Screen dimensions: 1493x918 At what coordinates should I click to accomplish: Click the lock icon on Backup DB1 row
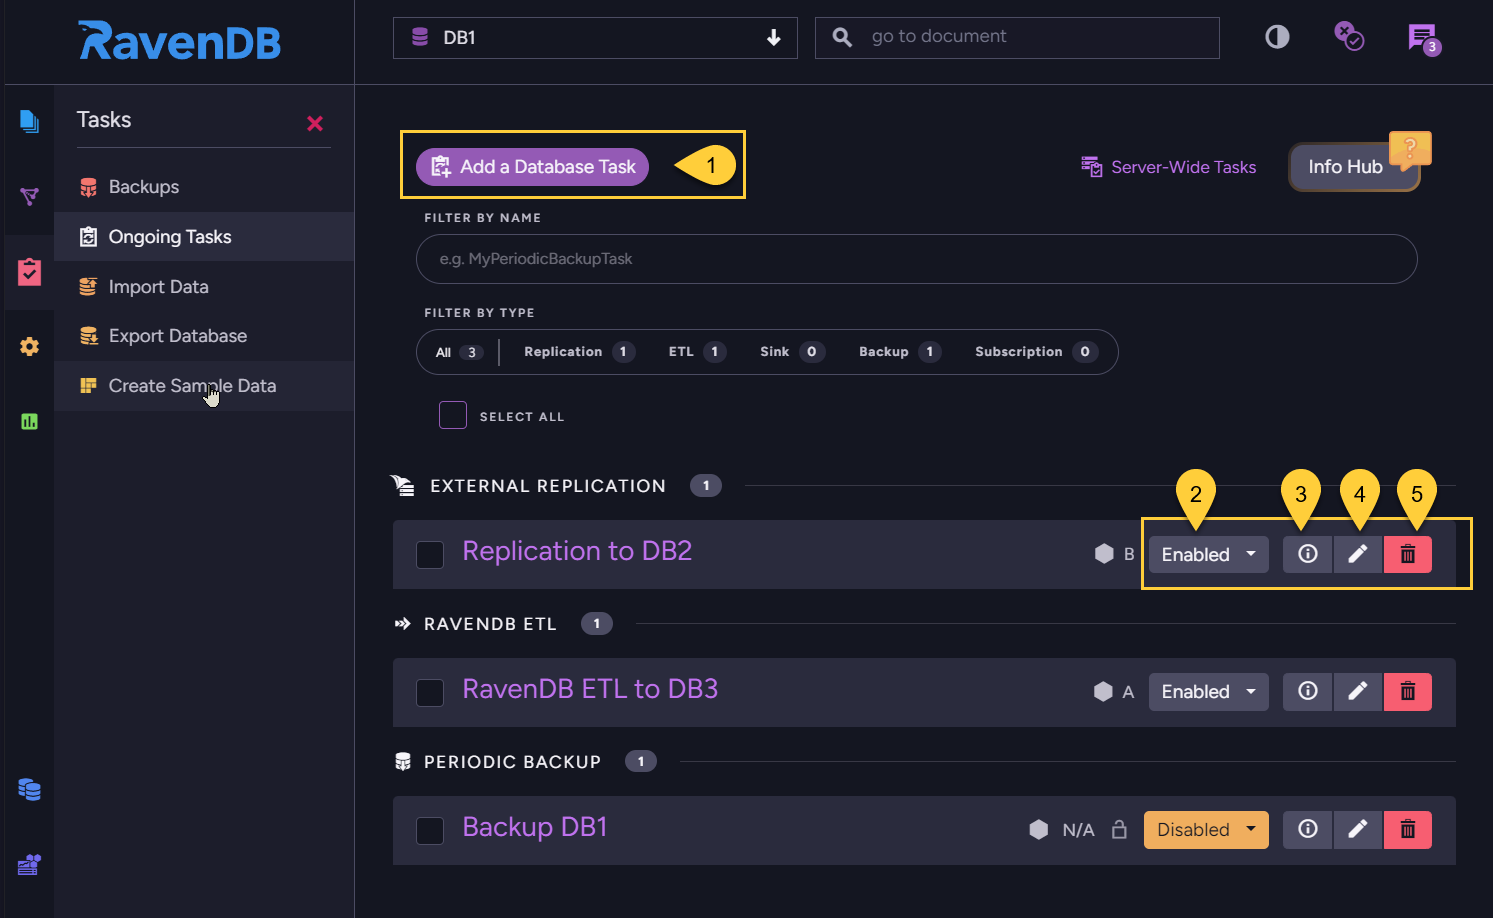[1119, 829]
